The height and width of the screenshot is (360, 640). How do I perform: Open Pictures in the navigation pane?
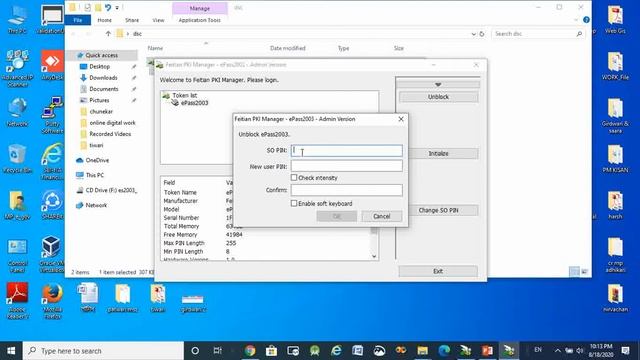click(x=99, y=100)
